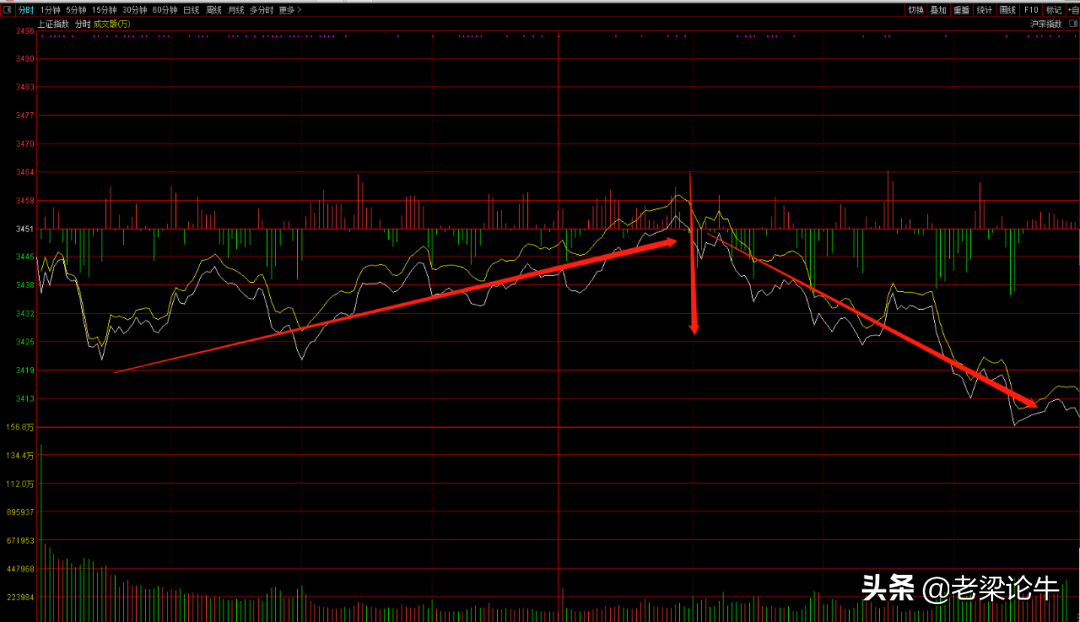Switch to the 60分钟 chart period
1080x622 pixels.
[x=165, y=10]
